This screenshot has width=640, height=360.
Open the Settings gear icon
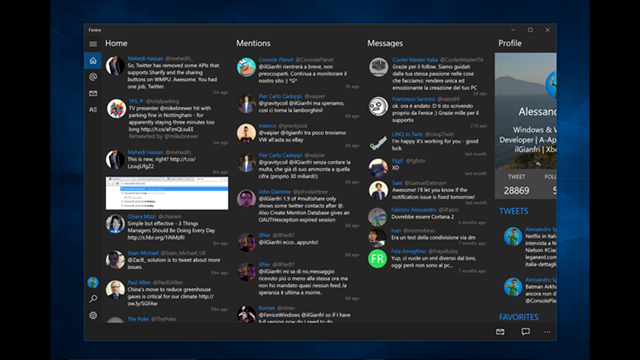pos(93,316)
